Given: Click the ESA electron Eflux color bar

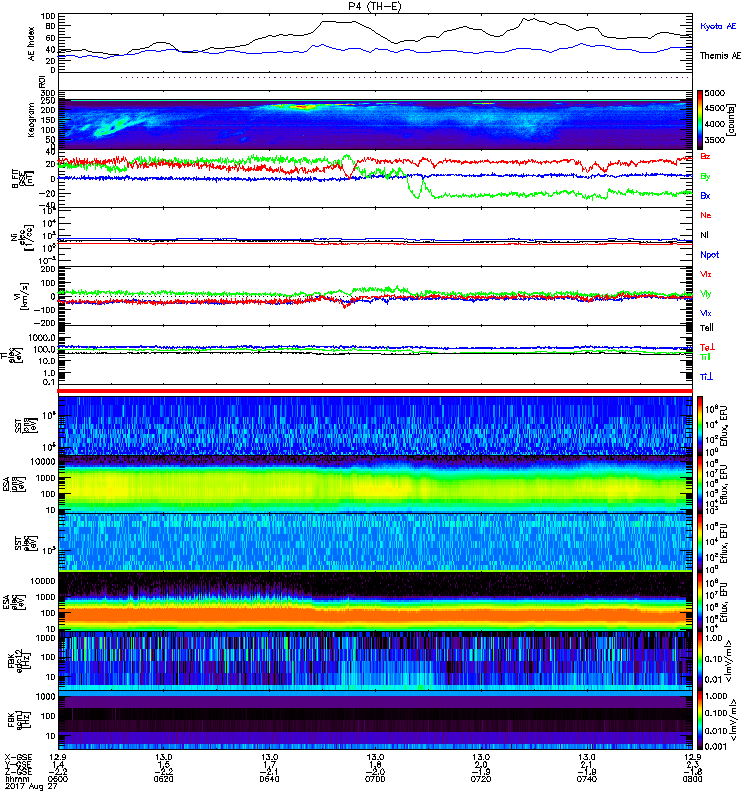Looking at the screenshot, I should click(x=700, y=602).
